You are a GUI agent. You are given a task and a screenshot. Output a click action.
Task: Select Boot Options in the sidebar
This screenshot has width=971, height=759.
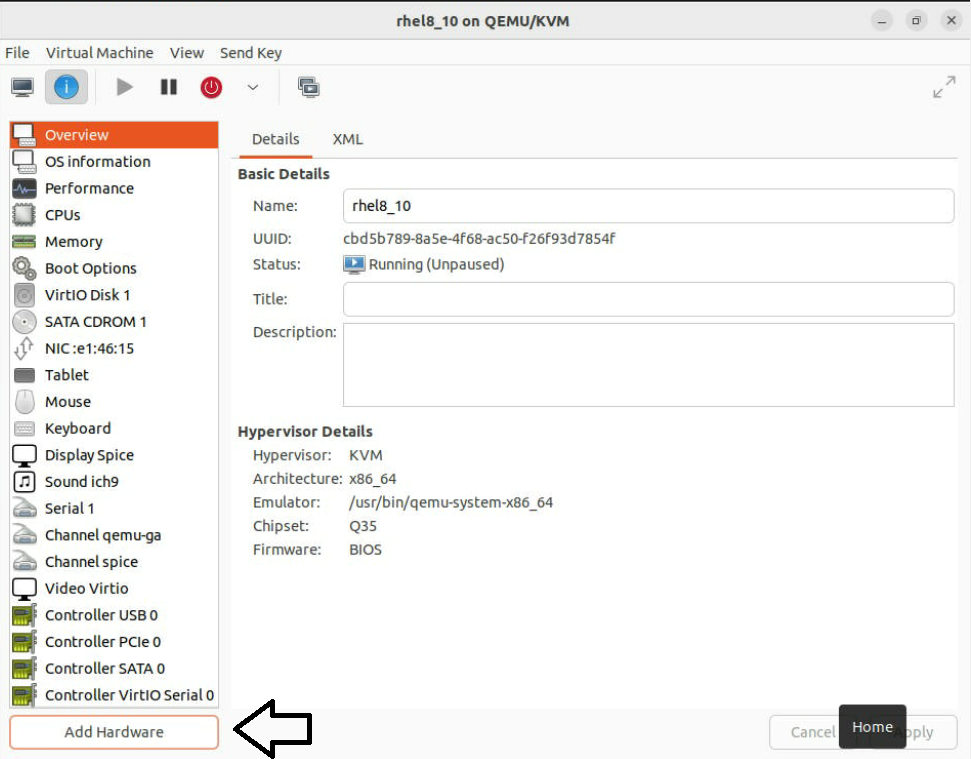coord(90,268)
